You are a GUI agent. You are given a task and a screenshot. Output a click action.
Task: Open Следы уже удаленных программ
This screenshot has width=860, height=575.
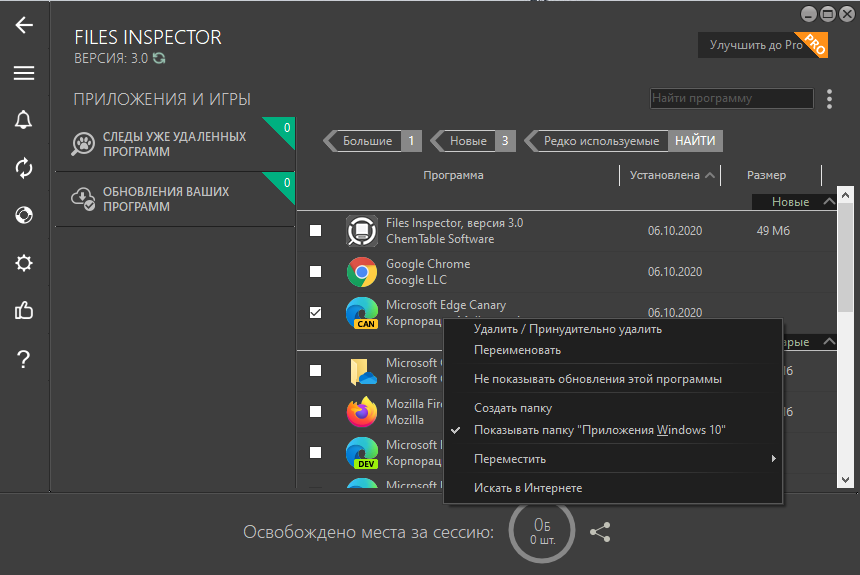click(x=175, y=144)
